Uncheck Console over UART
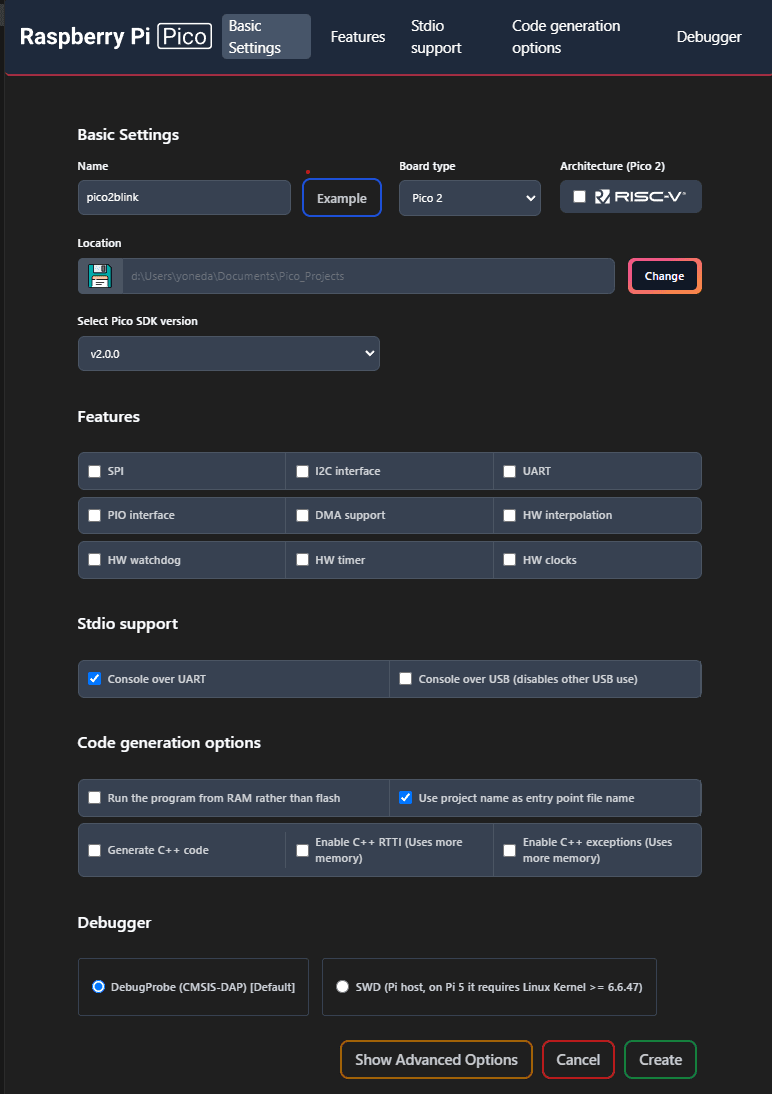The height and width of the screenshot is (1094, 772). point(94,678)
